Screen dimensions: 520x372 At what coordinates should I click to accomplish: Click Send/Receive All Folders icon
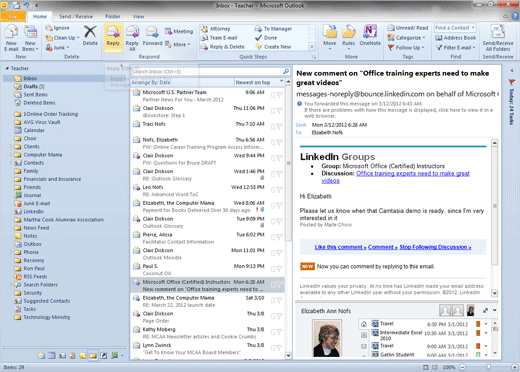pyautogui.click(x=498, y=32)
